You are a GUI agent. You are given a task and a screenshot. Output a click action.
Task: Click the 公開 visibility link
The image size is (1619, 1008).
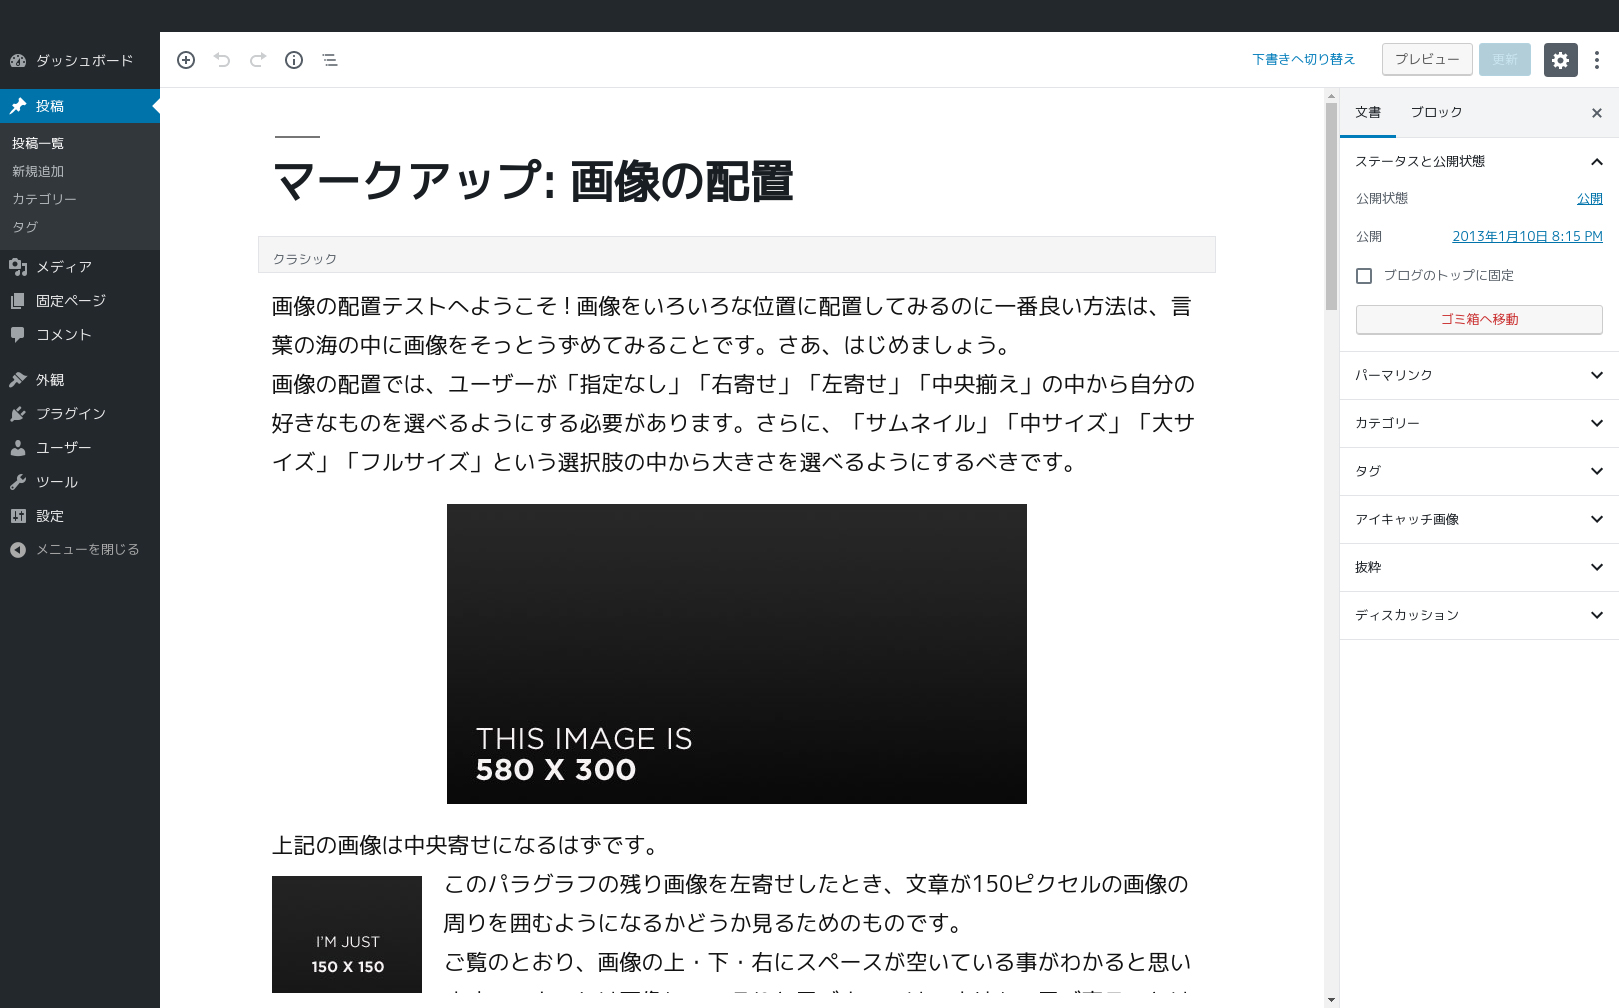(1590, 199)
